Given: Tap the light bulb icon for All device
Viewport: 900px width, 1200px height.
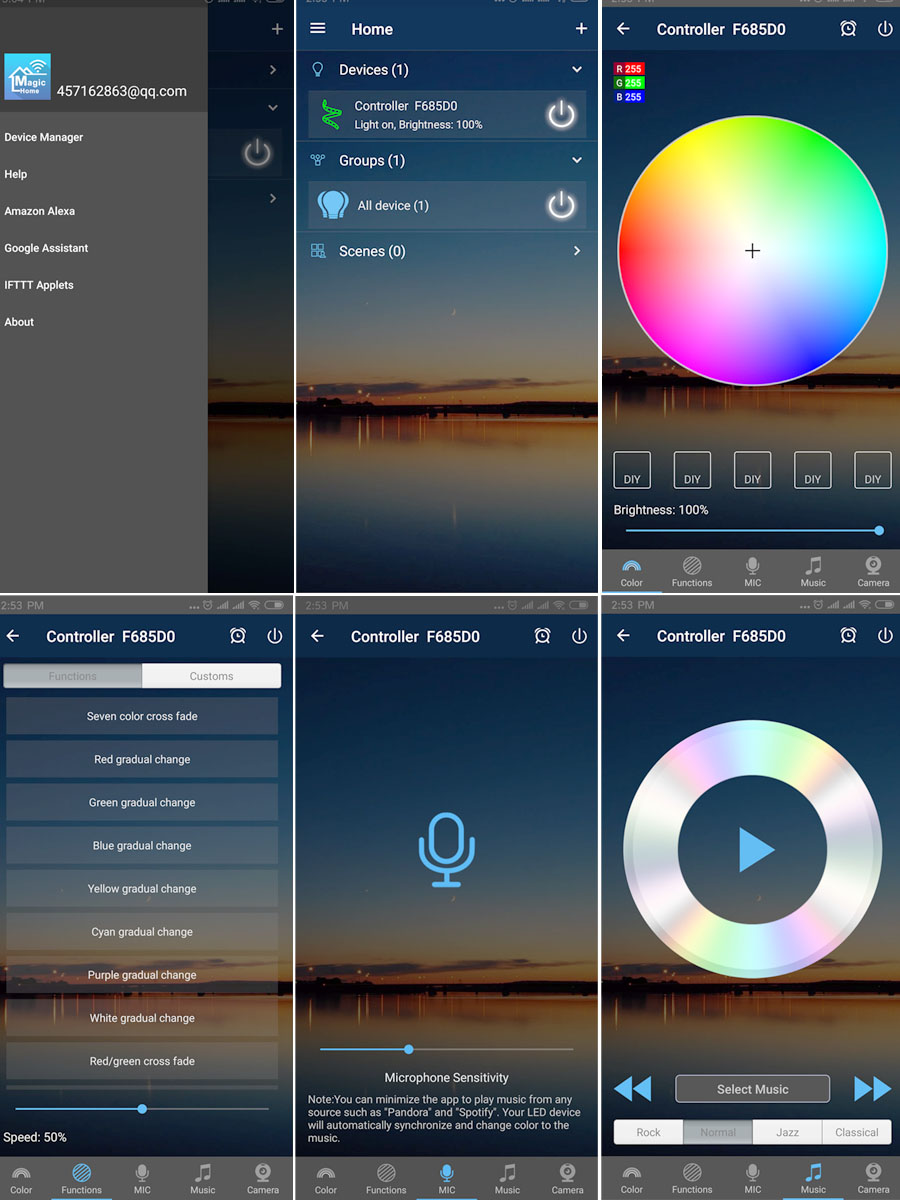Looking at the screenshot, I should coord(333,205).
